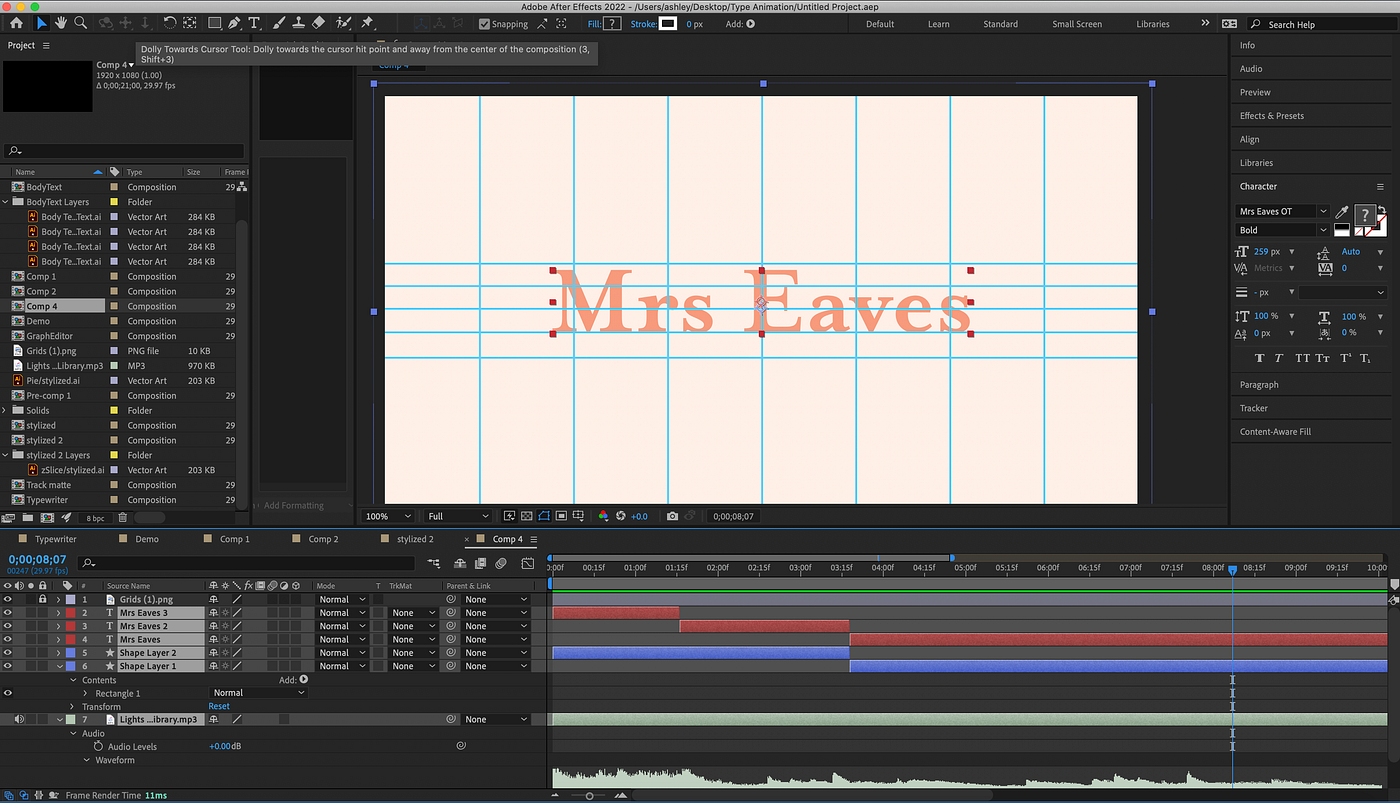The width and height of the screenshot is (1400, 803).
Task: Open the viewer magnification 100% dropdown
Action: tap(389, 516)
